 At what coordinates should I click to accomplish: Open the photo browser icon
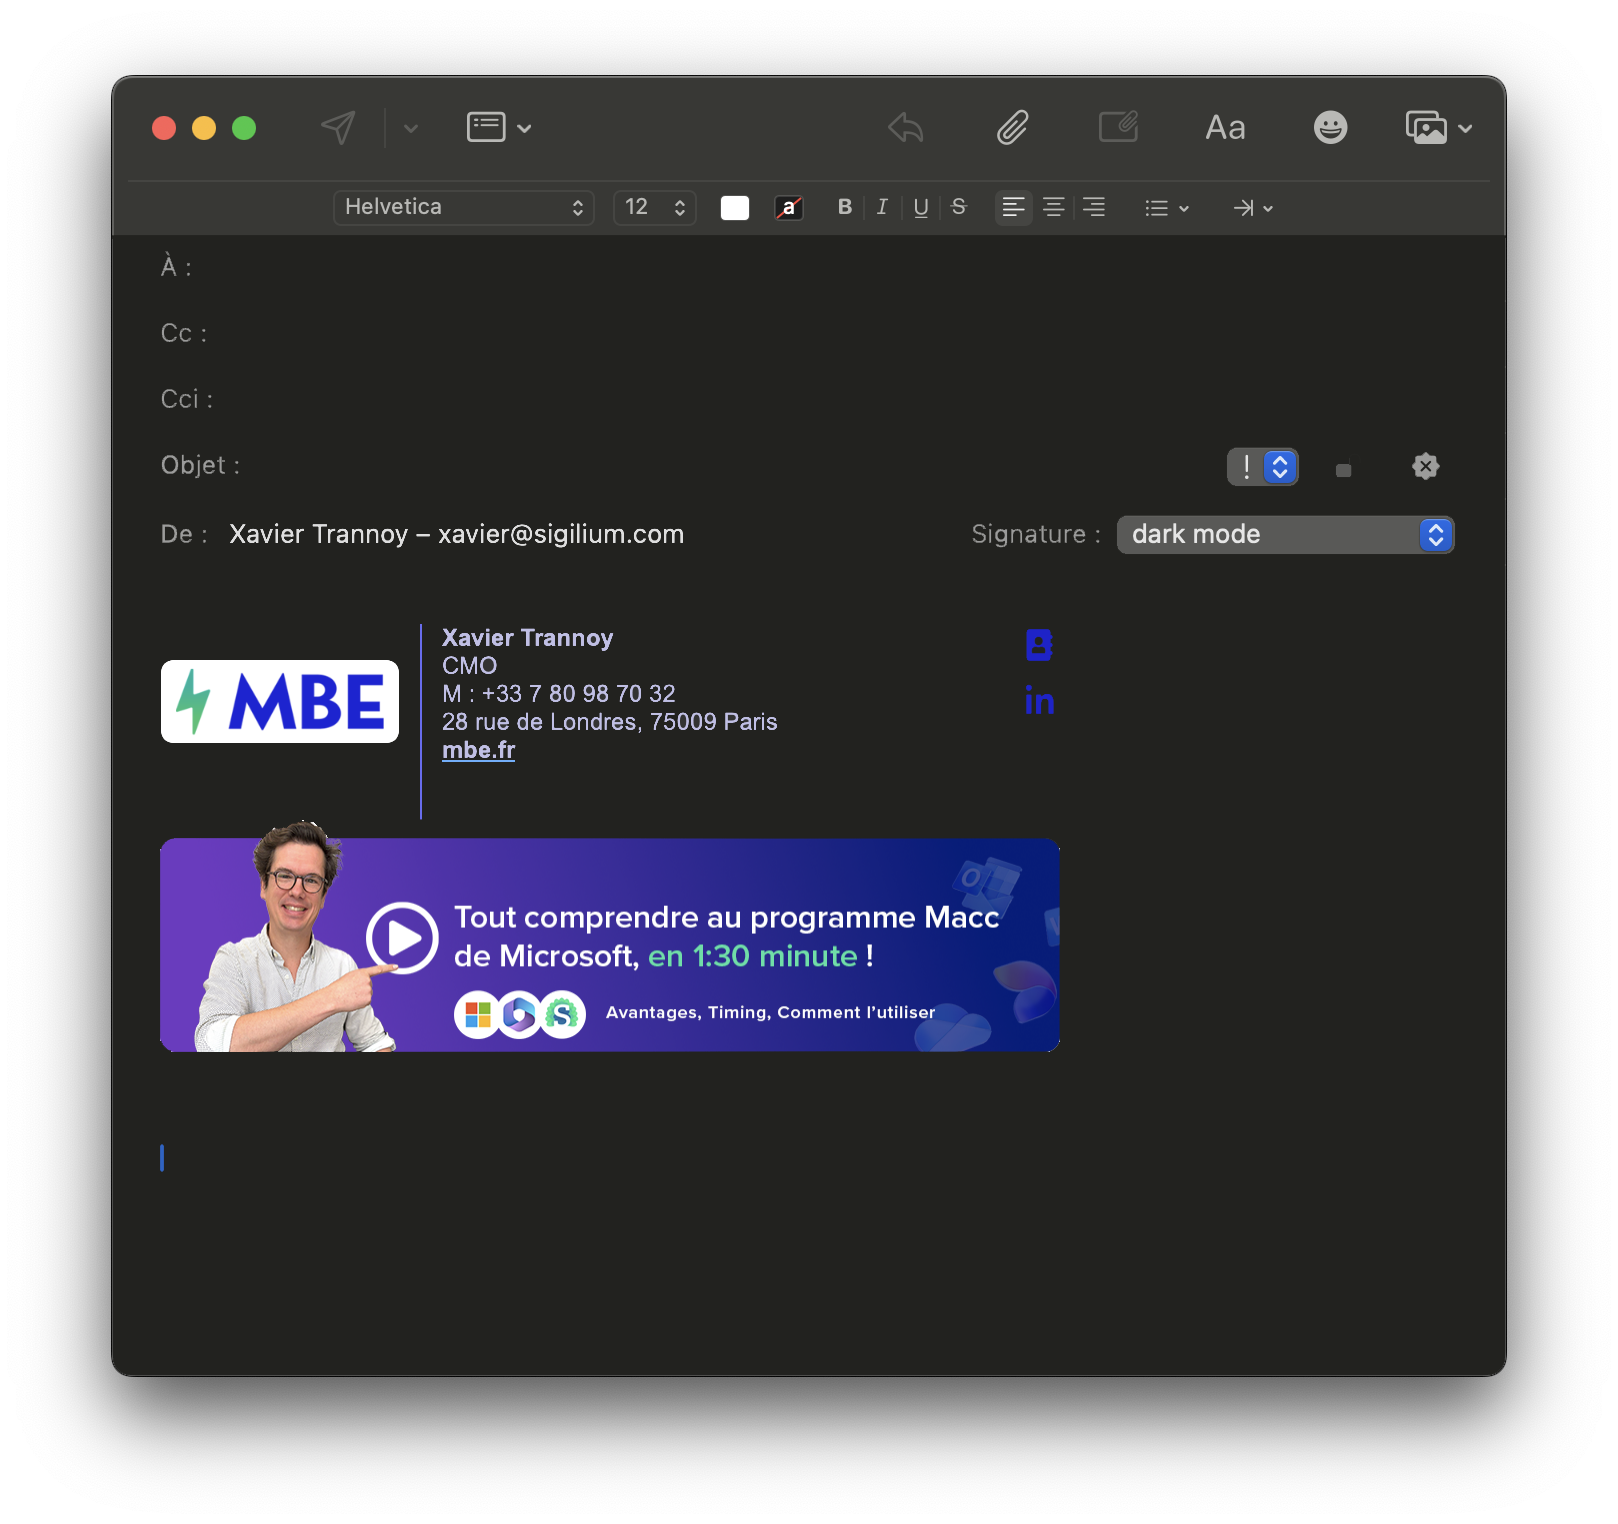(1426, 128)
